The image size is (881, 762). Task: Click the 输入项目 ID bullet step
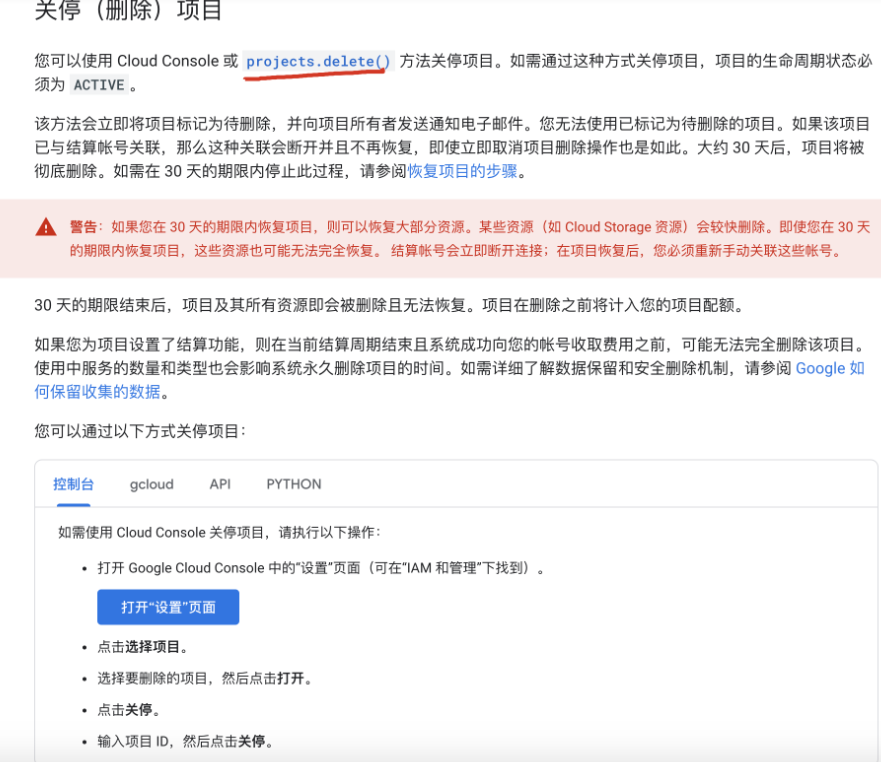pyautogui.click(x=185, y=742)
